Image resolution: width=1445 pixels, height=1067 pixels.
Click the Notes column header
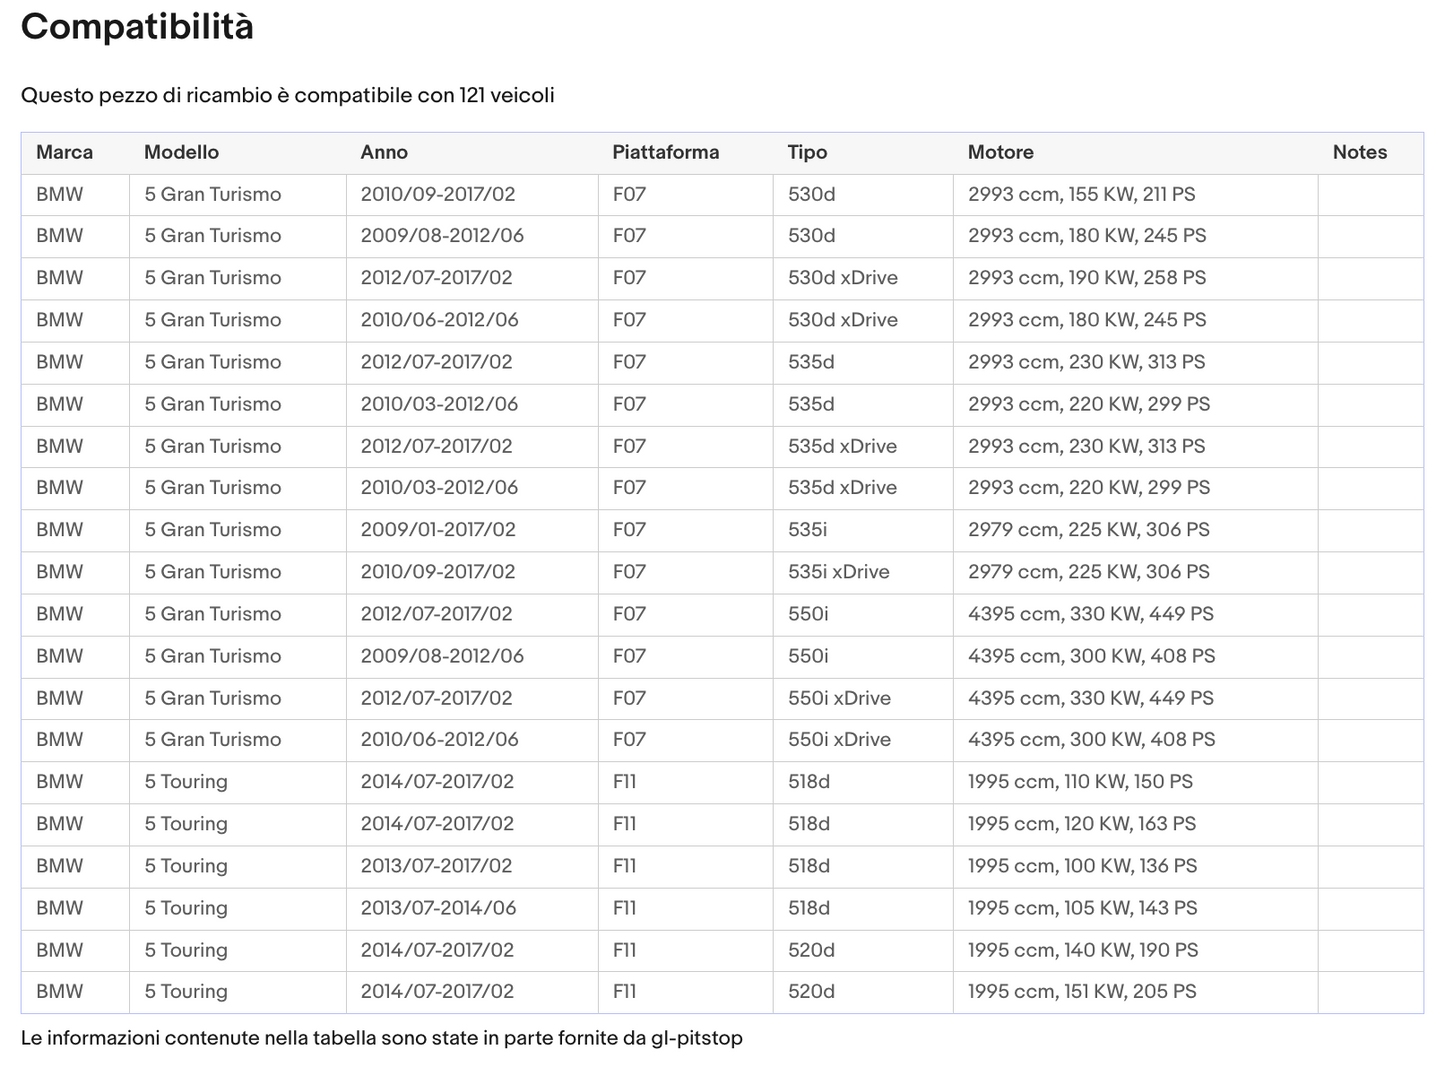click(1359, 152)
